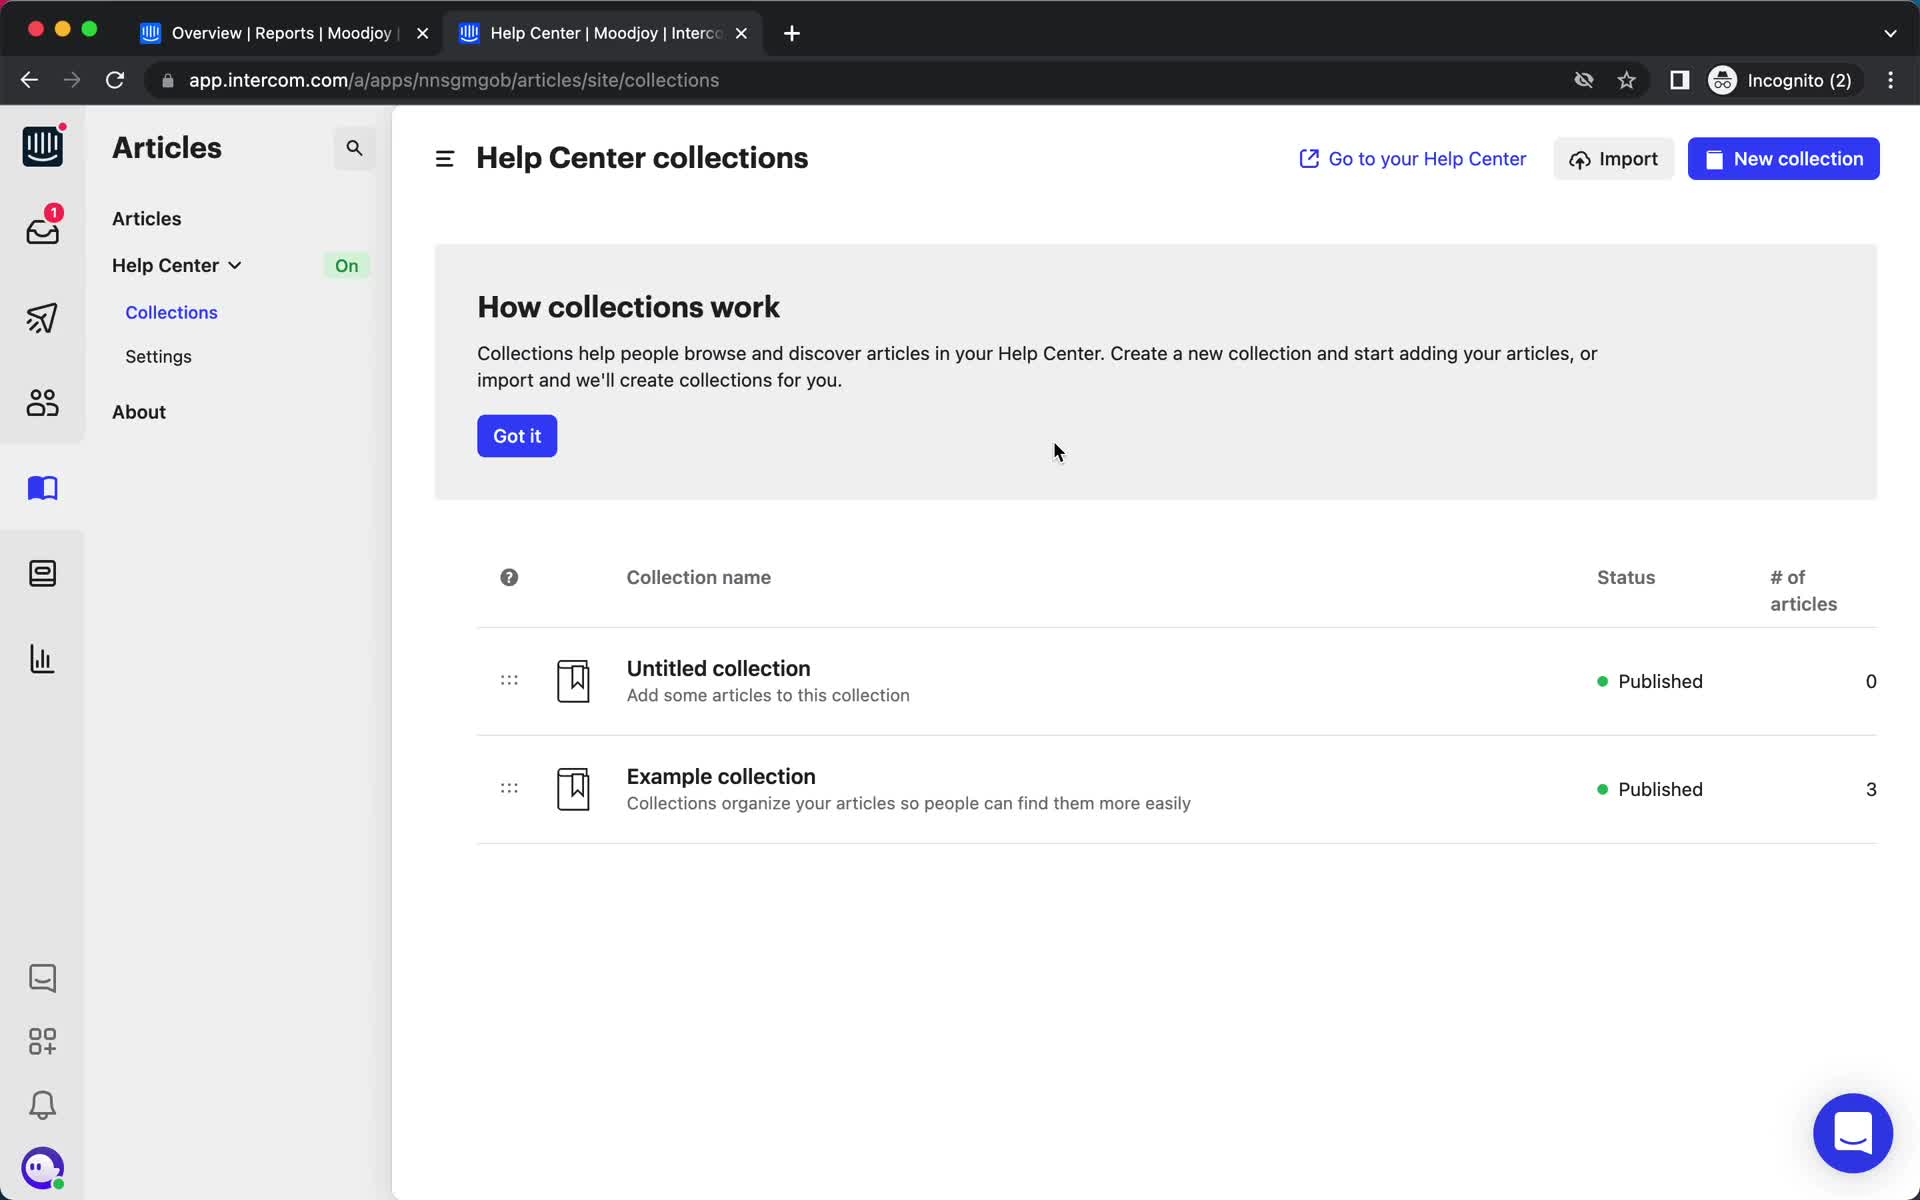
Task: Open the notifications bell icon
Action: pos(42,1105)
